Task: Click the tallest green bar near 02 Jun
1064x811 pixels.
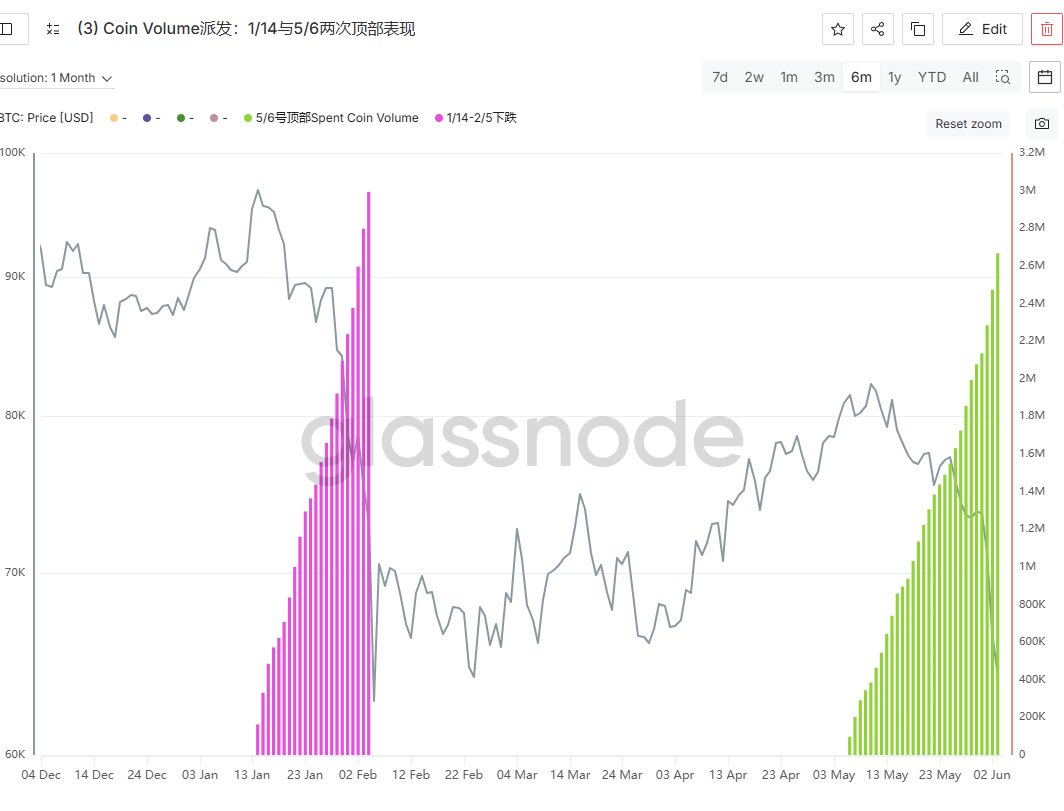Action: point(998,504)
